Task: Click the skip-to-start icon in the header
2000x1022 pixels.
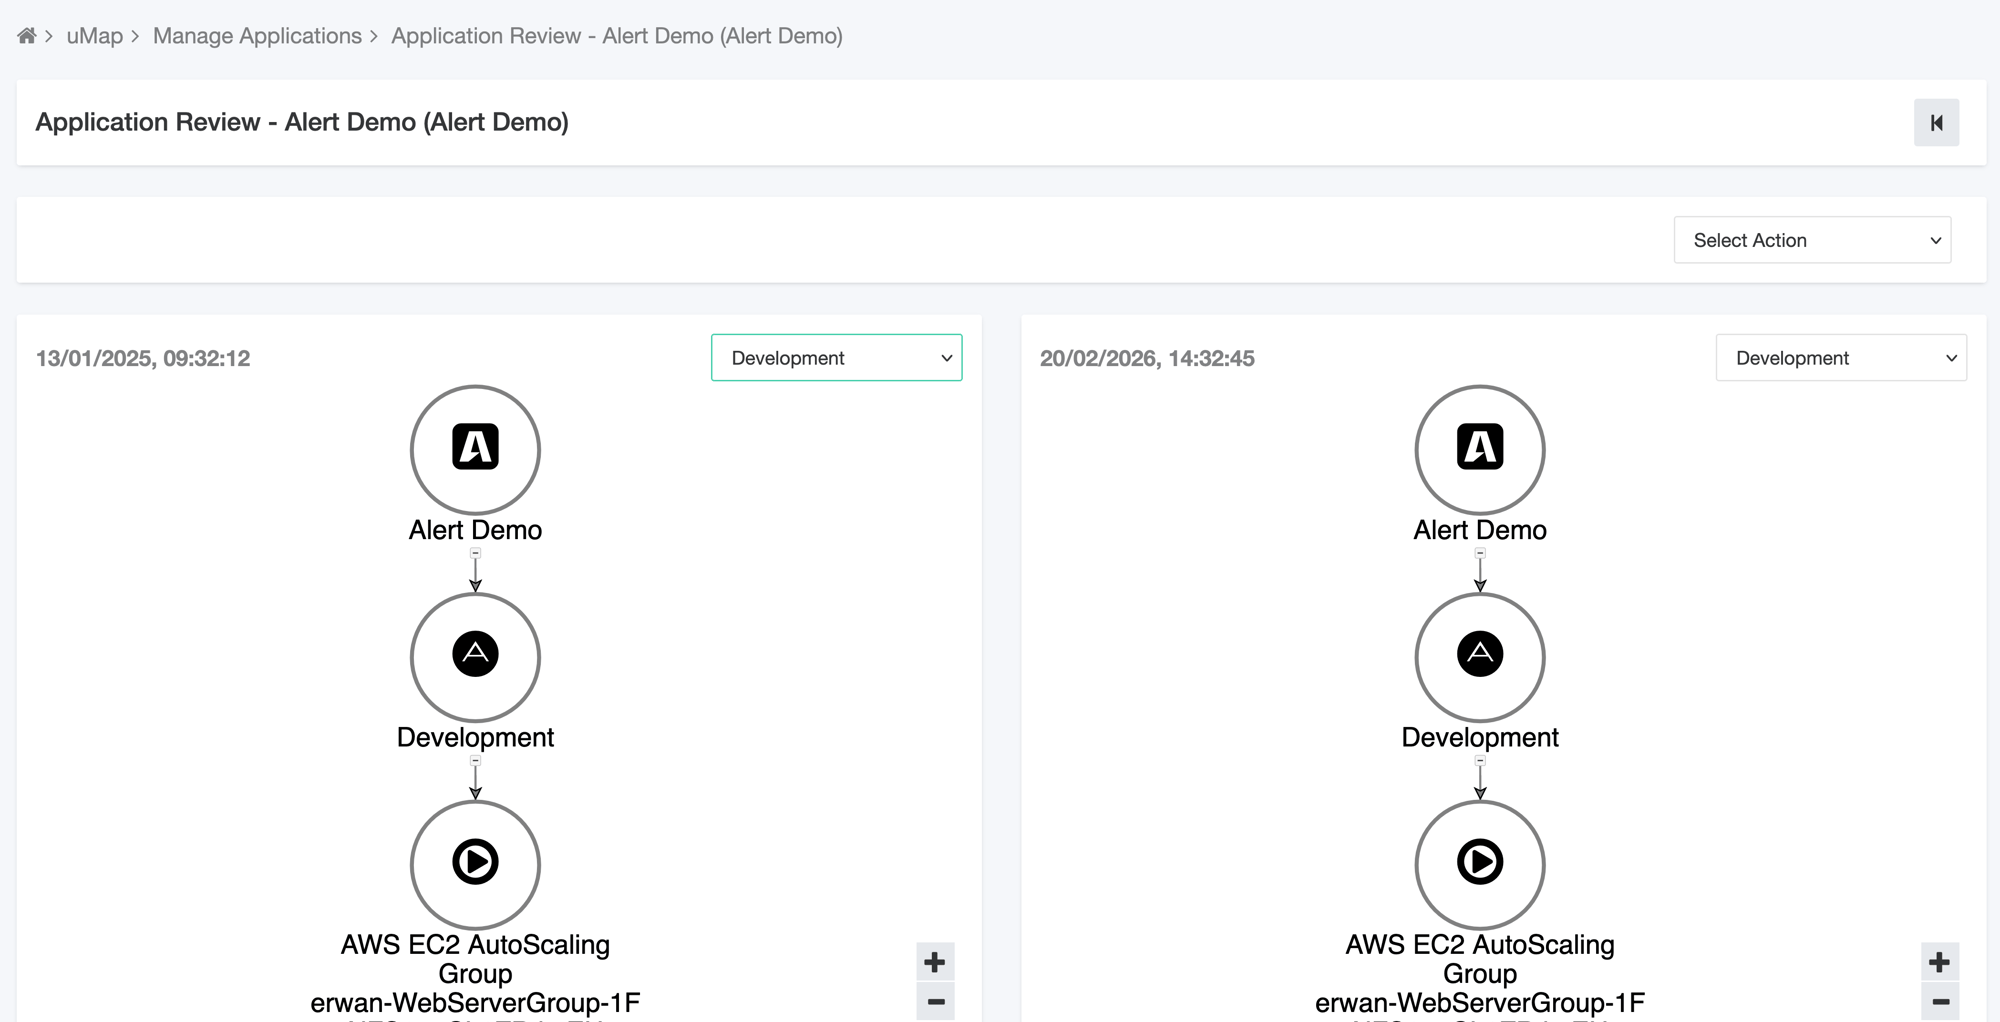Action: click(1937, 122)
